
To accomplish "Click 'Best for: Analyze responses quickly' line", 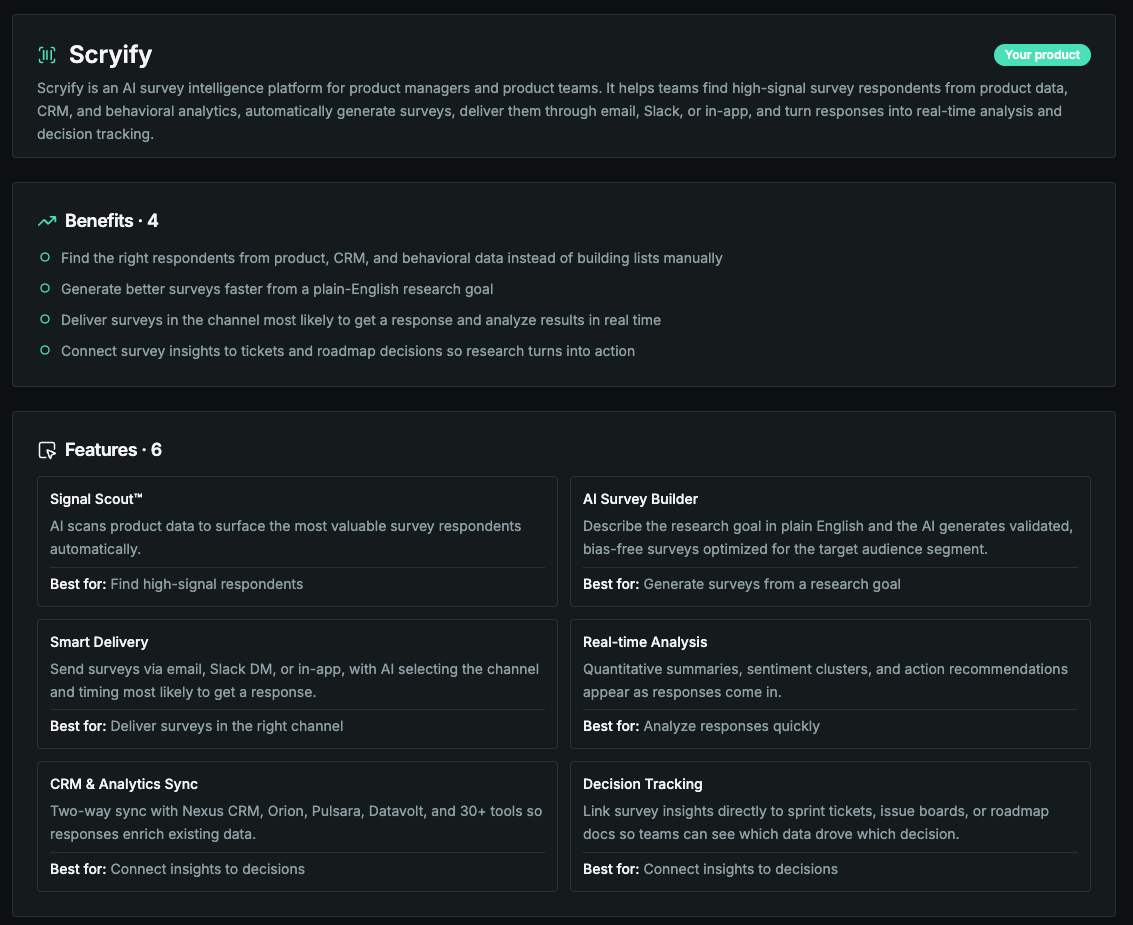I will (x=701, y=726).
